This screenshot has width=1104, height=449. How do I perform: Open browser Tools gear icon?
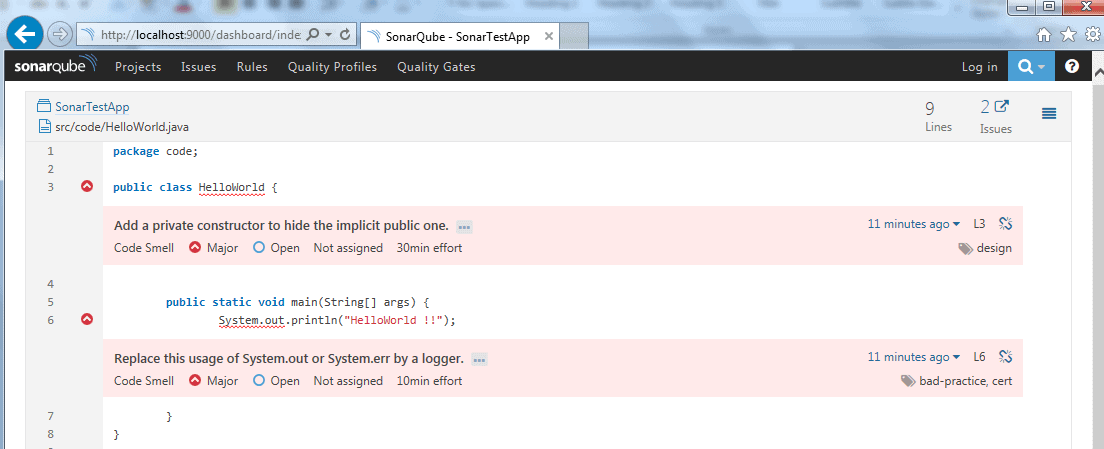pyautogui.click(x=1092, y=34)
